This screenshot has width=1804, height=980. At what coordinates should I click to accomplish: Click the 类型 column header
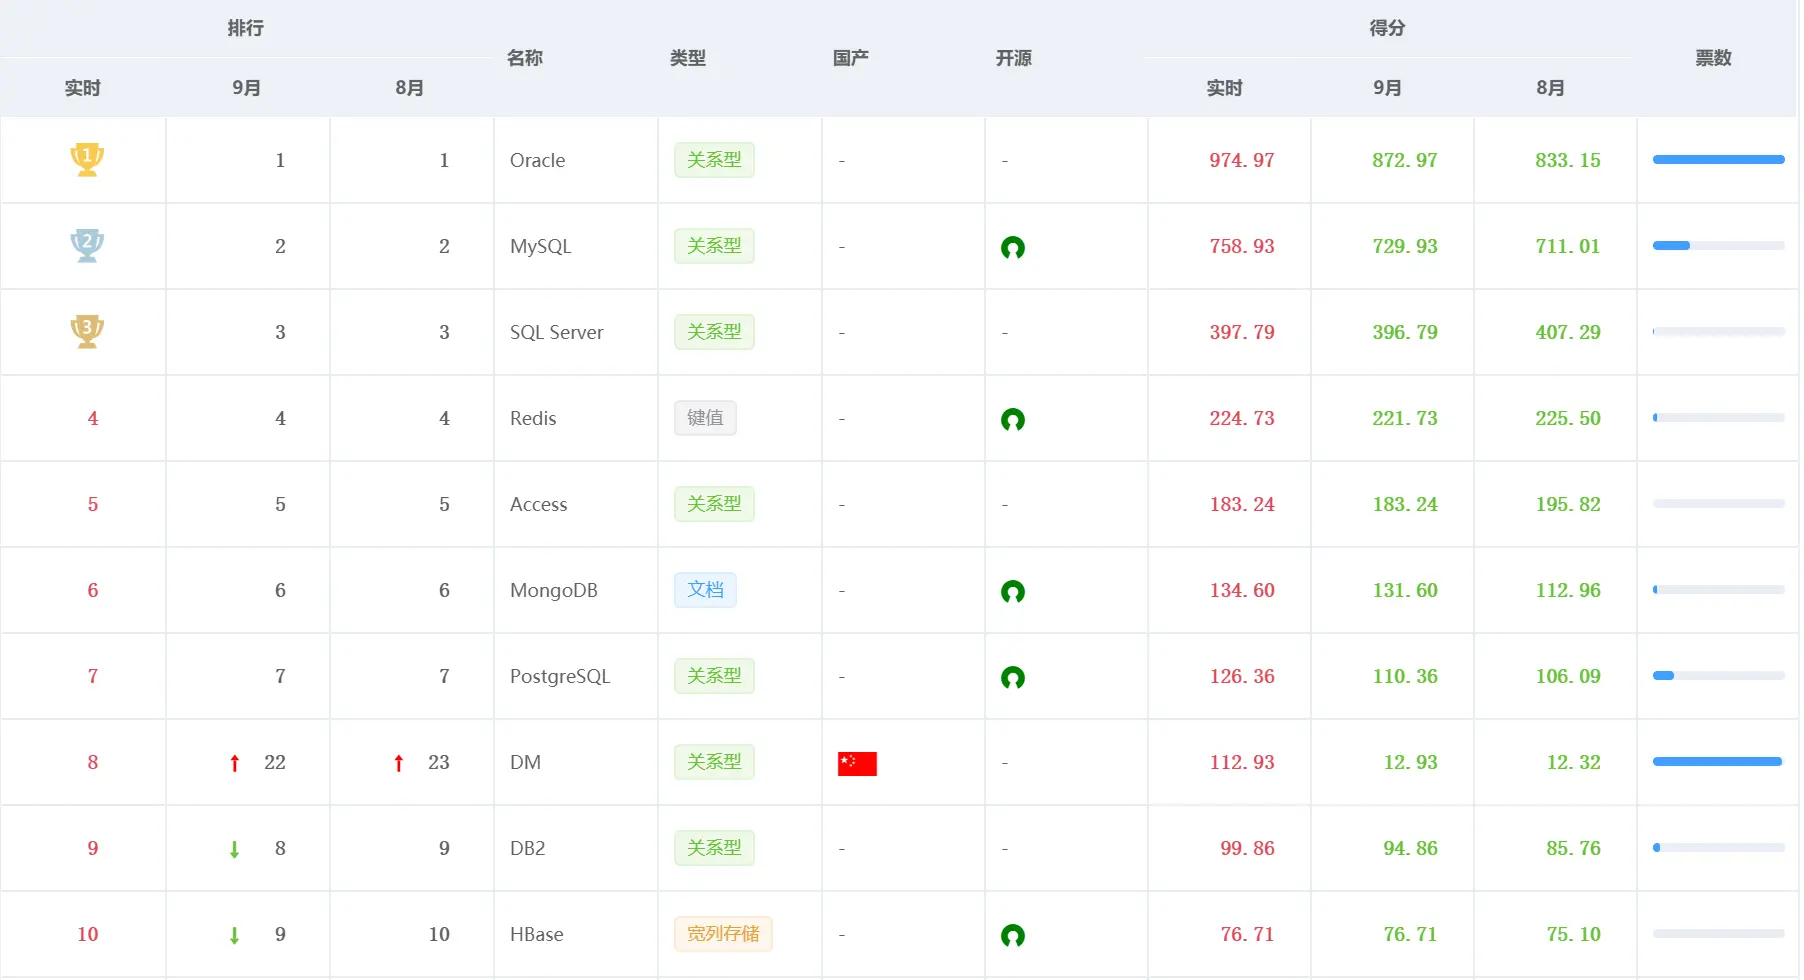click(x=688, y=58)
